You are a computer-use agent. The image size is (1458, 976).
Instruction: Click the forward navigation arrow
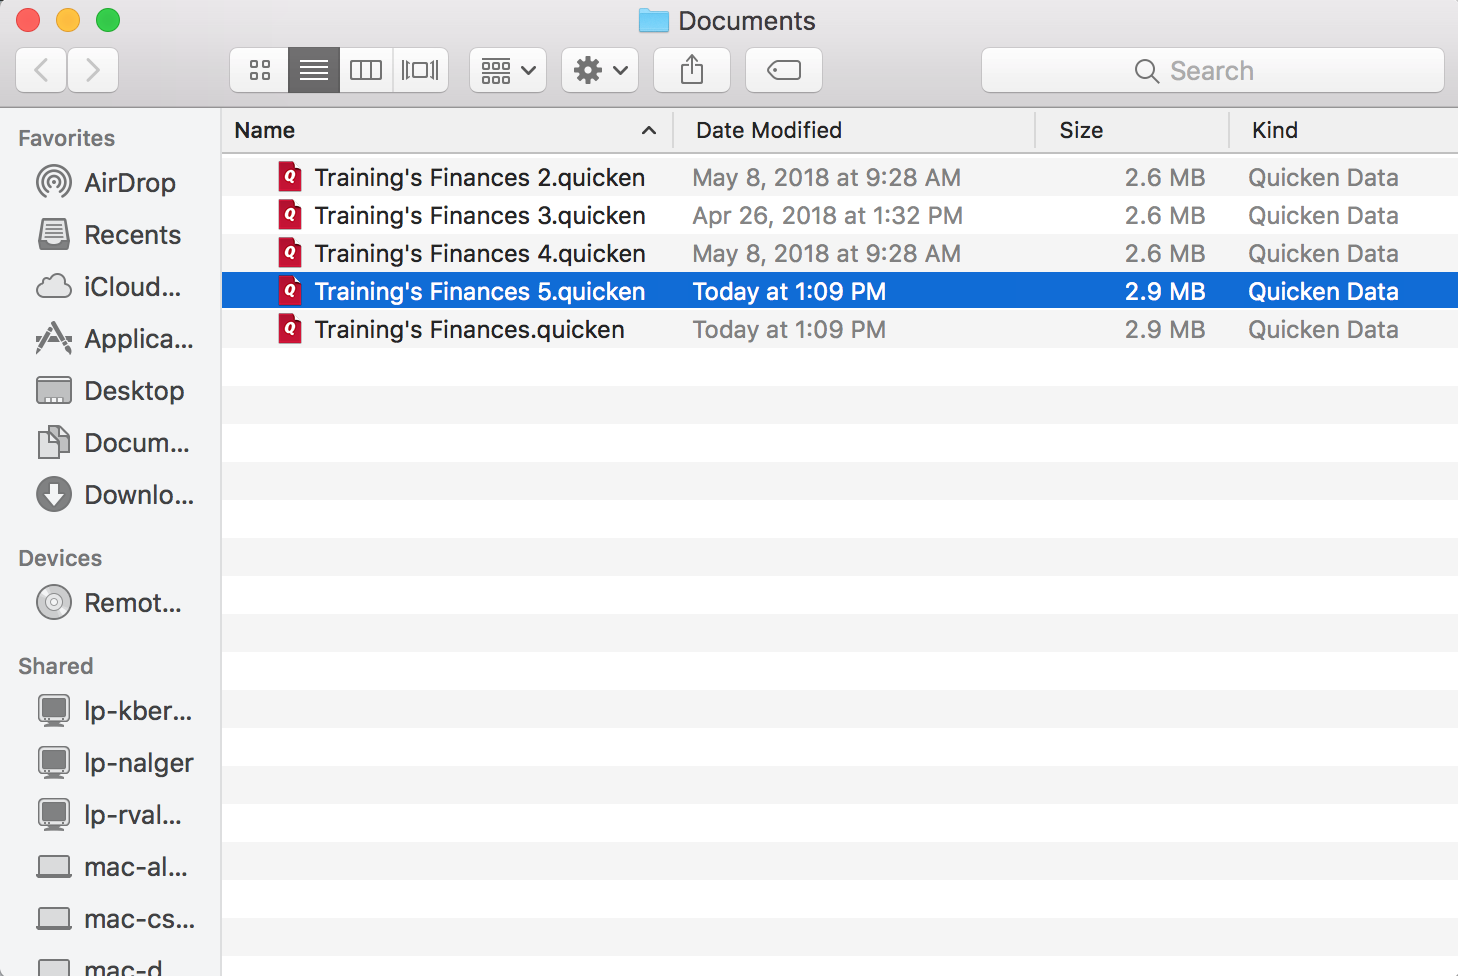[93, 70]
